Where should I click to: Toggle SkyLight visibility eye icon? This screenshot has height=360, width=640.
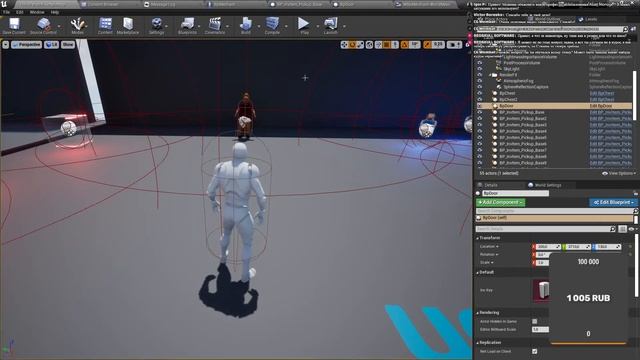coord(480,69)
